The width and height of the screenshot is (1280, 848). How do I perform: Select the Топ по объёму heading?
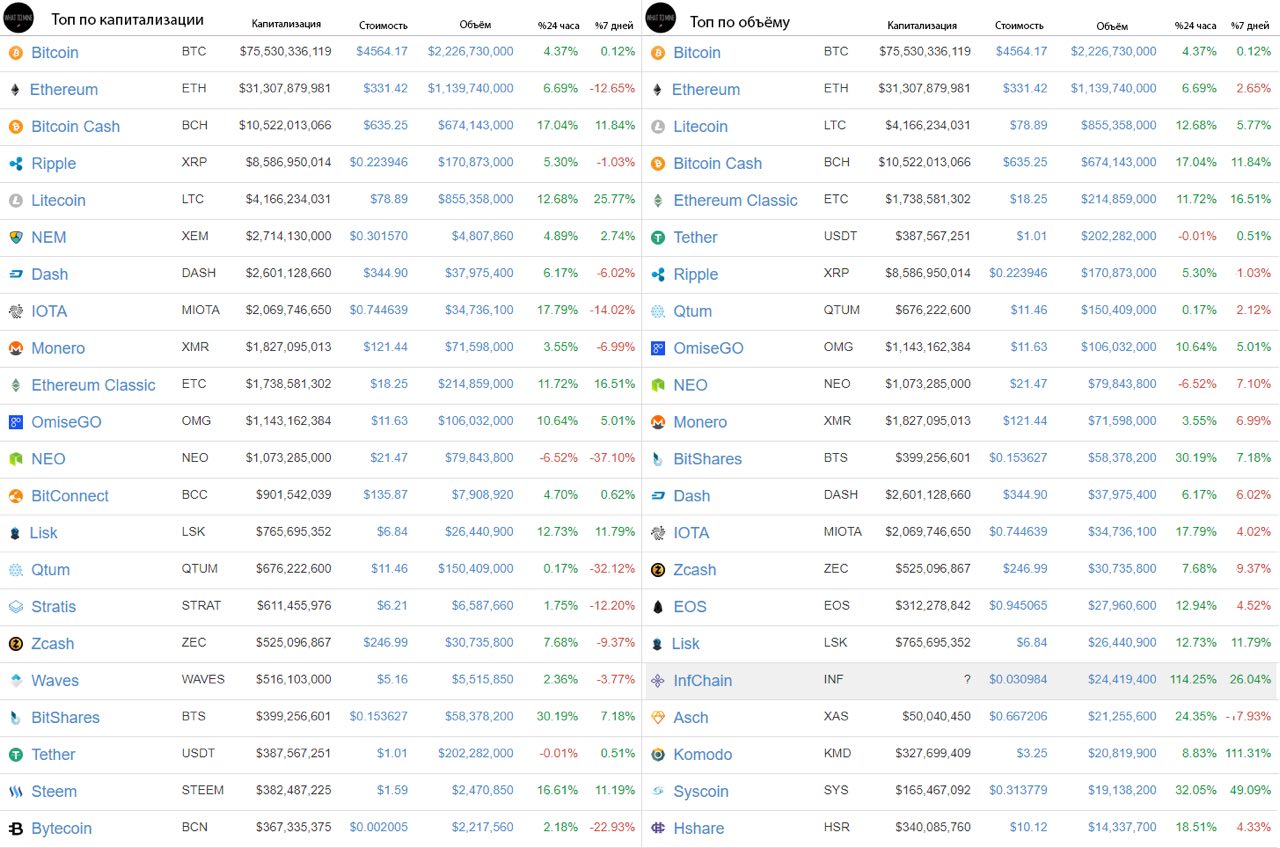coord(740,21)
